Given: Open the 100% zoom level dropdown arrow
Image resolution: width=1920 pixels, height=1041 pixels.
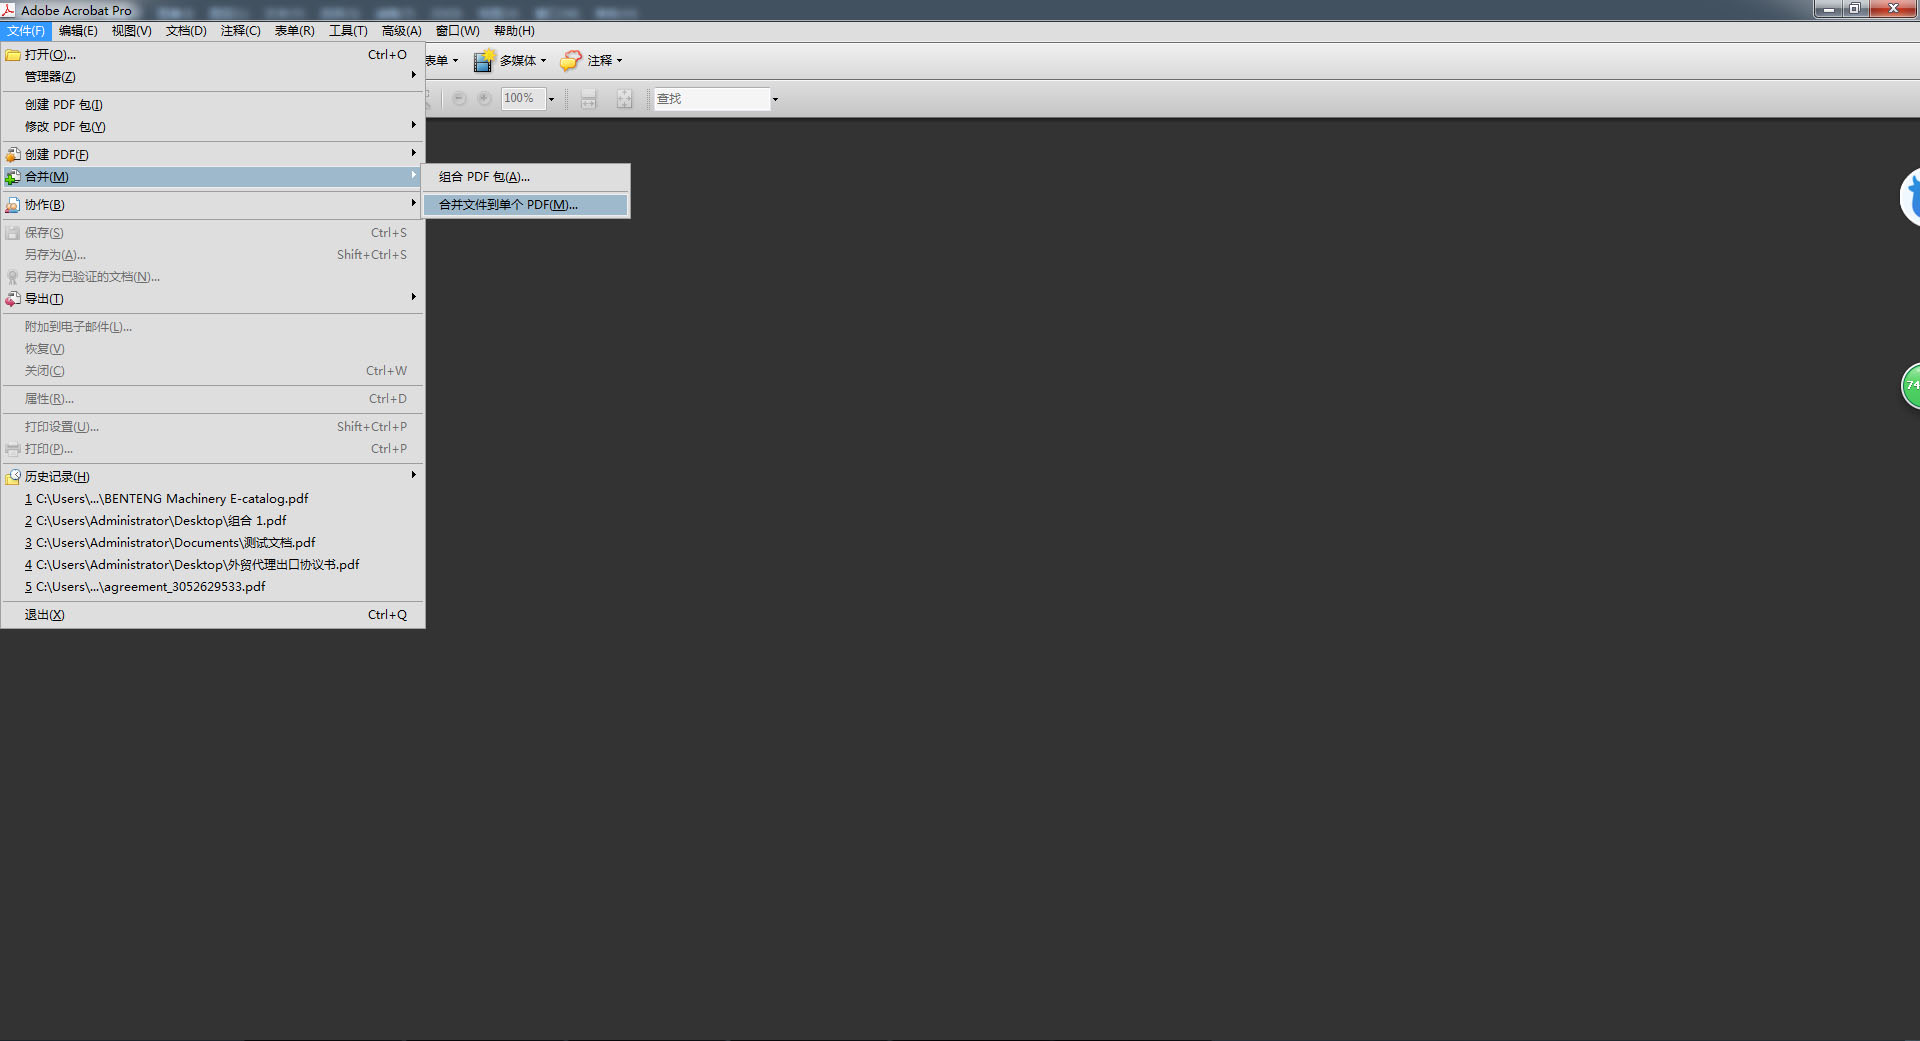Looking at the screenshot, I should (551, 99).
